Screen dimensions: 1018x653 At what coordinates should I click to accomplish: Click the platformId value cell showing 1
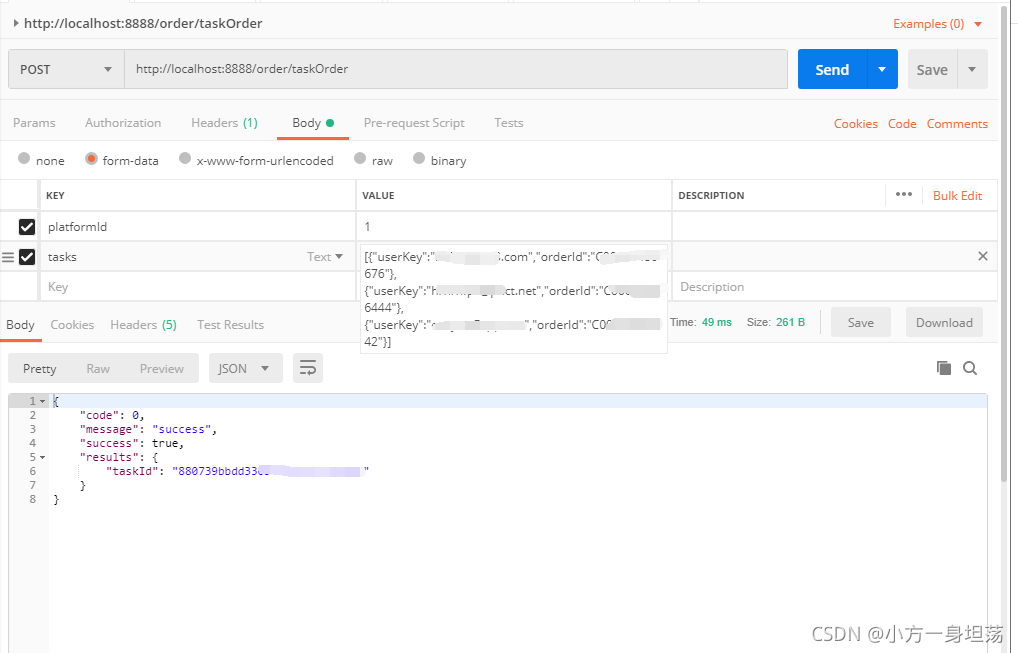(514, 227)
